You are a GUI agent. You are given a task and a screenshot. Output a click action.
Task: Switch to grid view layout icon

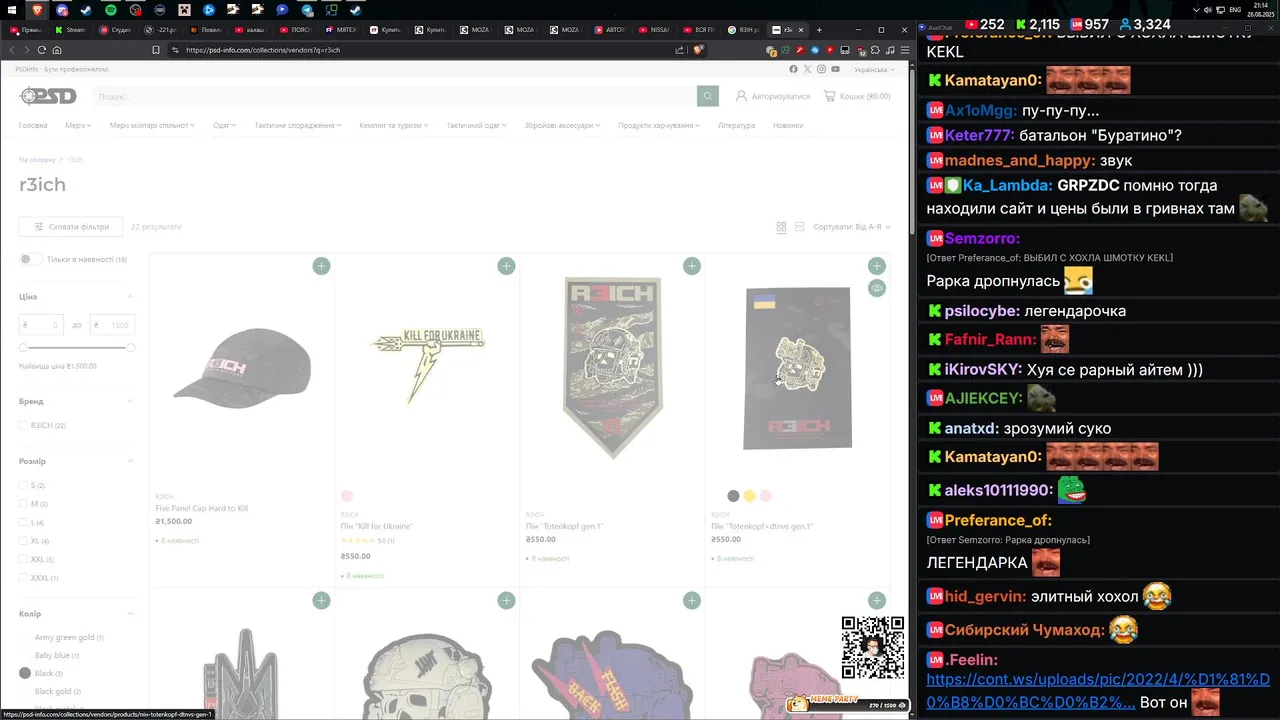(x=781, y=227)
